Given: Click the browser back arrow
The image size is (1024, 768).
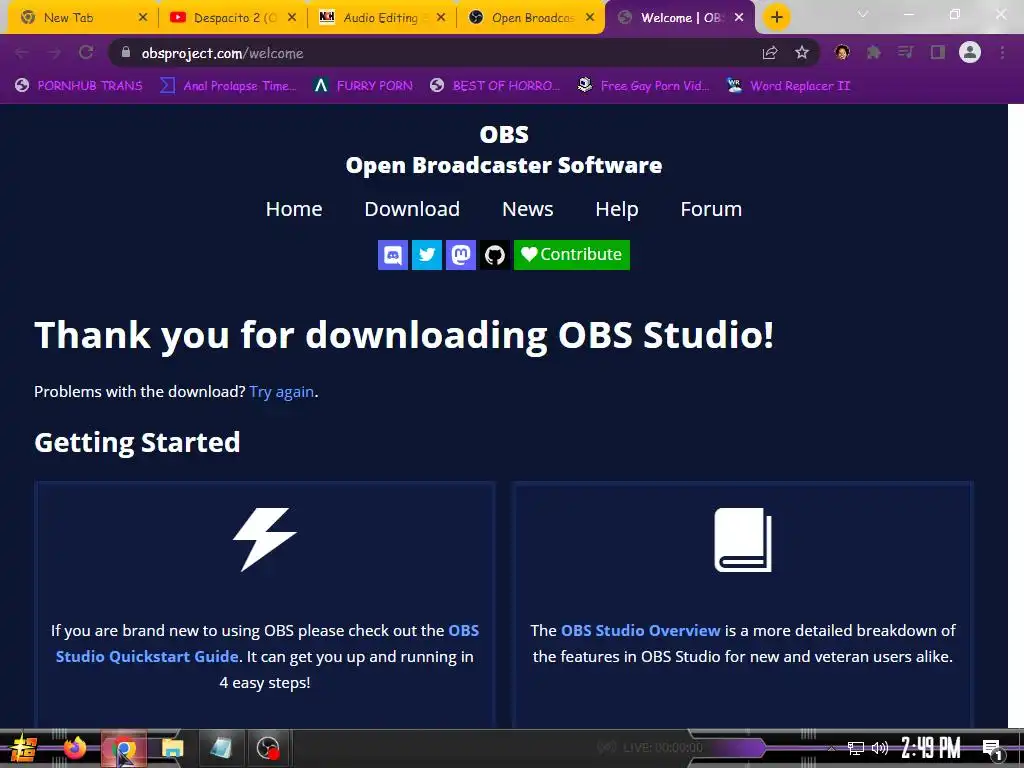Looking at the screenshot, I should coord(22,53).
